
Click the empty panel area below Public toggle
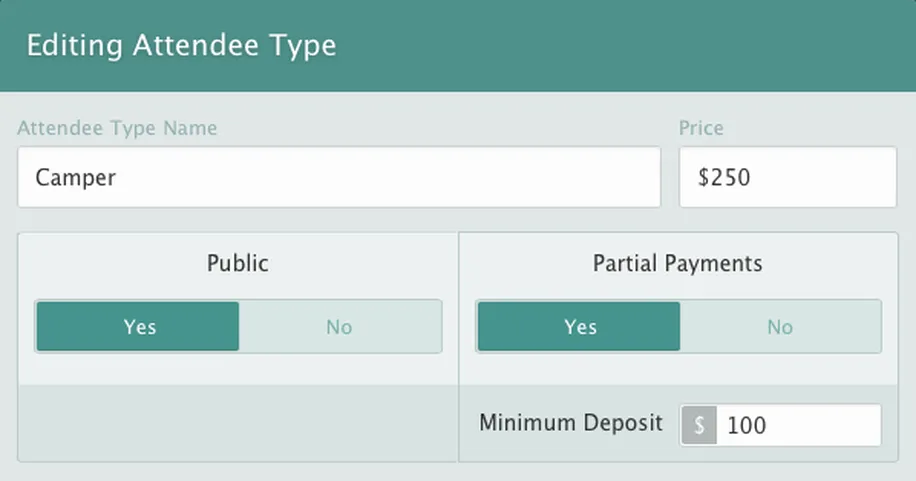pos(238,423)
